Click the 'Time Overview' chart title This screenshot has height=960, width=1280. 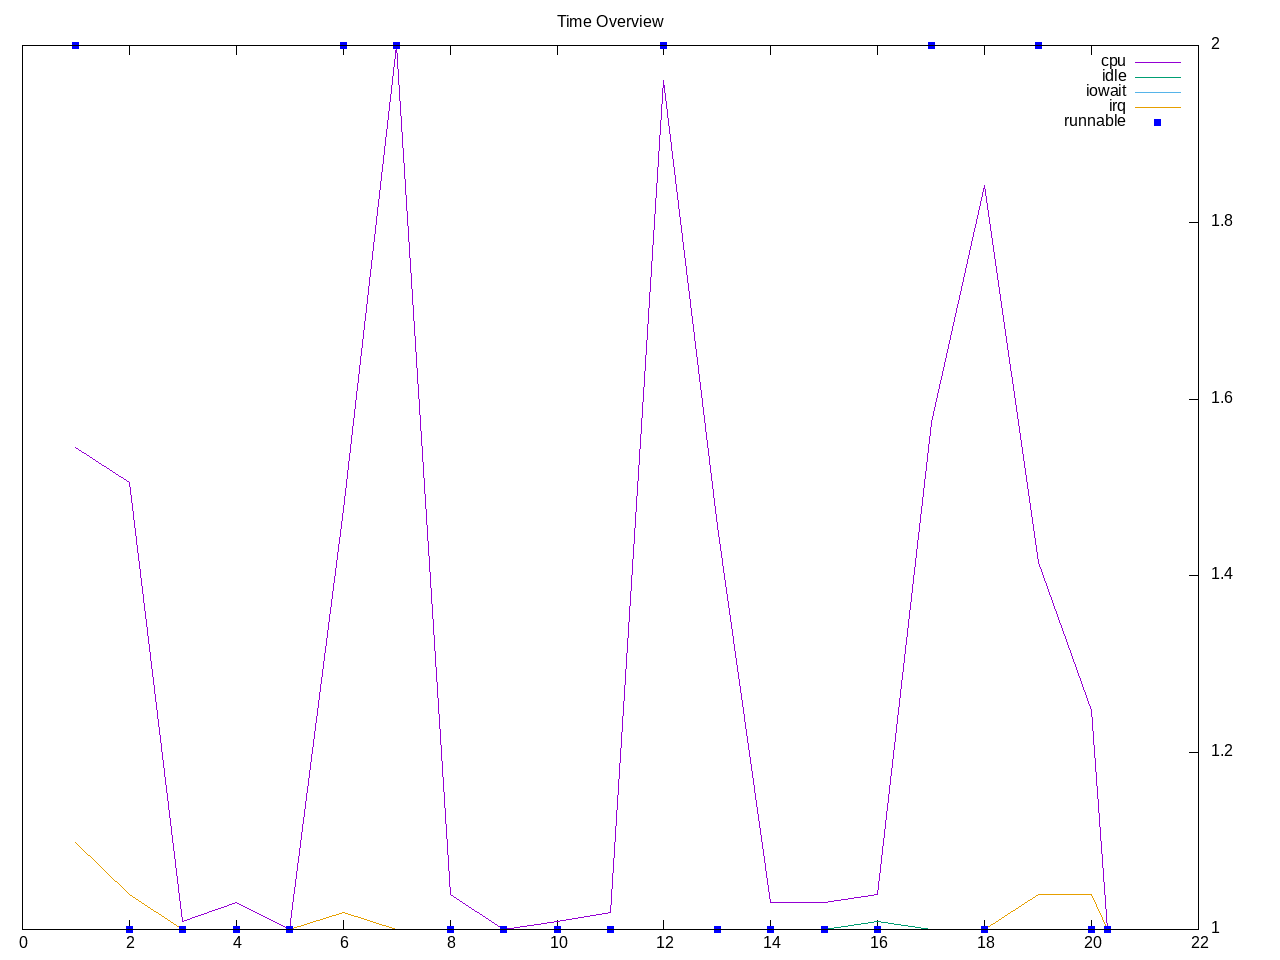[610, 21]
